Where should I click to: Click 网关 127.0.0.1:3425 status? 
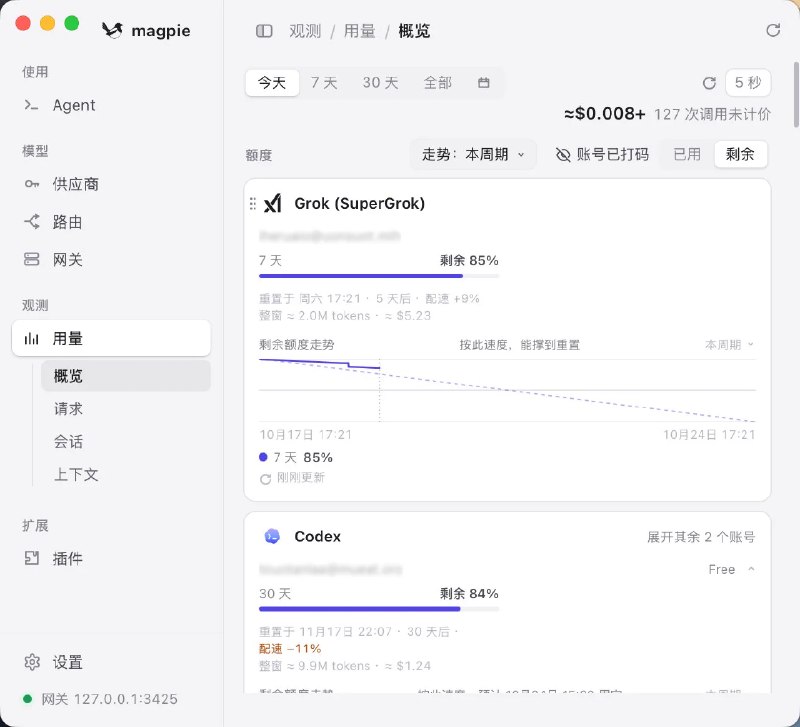[101, 699]
